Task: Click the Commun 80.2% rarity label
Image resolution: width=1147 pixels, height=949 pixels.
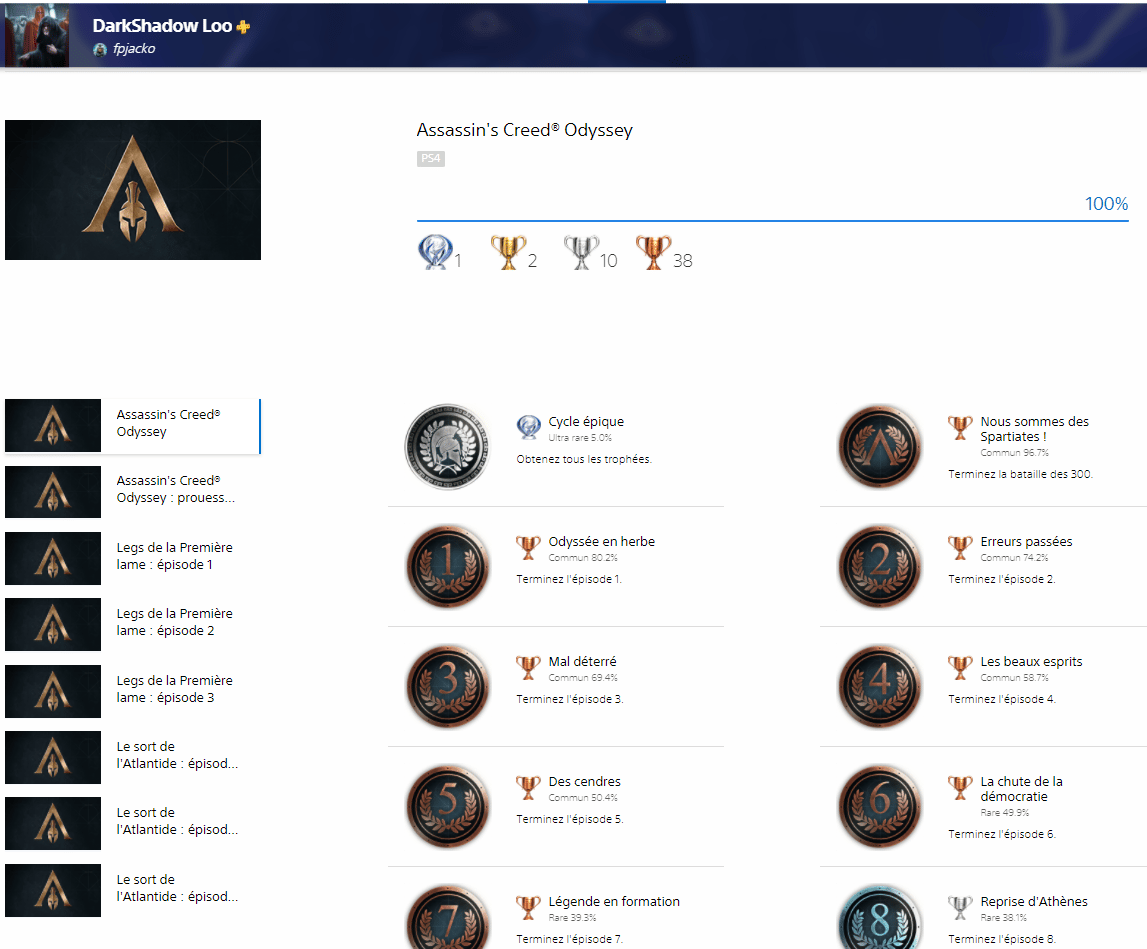Action: click(583, 558)
